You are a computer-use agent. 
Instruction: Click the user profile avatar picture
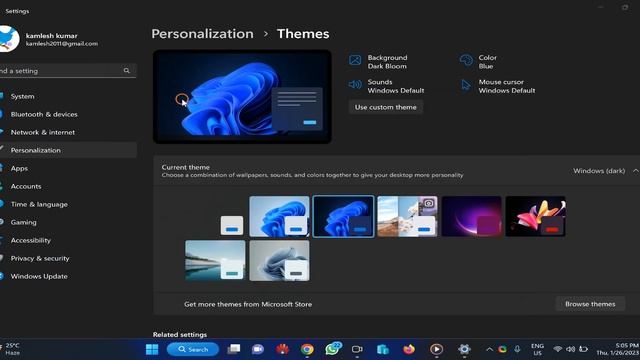click(x=8, y=39)
